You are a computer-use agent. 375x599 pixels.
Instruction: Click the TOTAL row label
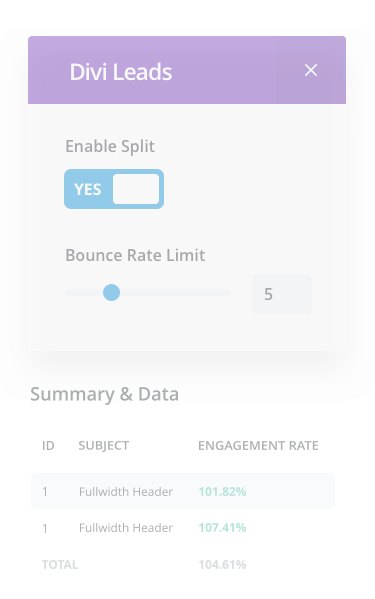pyautogui.click(x=60, y=565)
